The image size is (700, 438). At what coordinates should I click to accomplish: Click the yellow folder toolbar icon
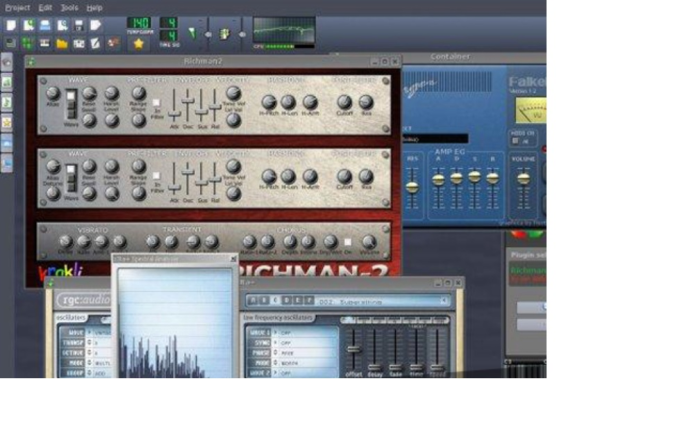click(x=62, y=43)
